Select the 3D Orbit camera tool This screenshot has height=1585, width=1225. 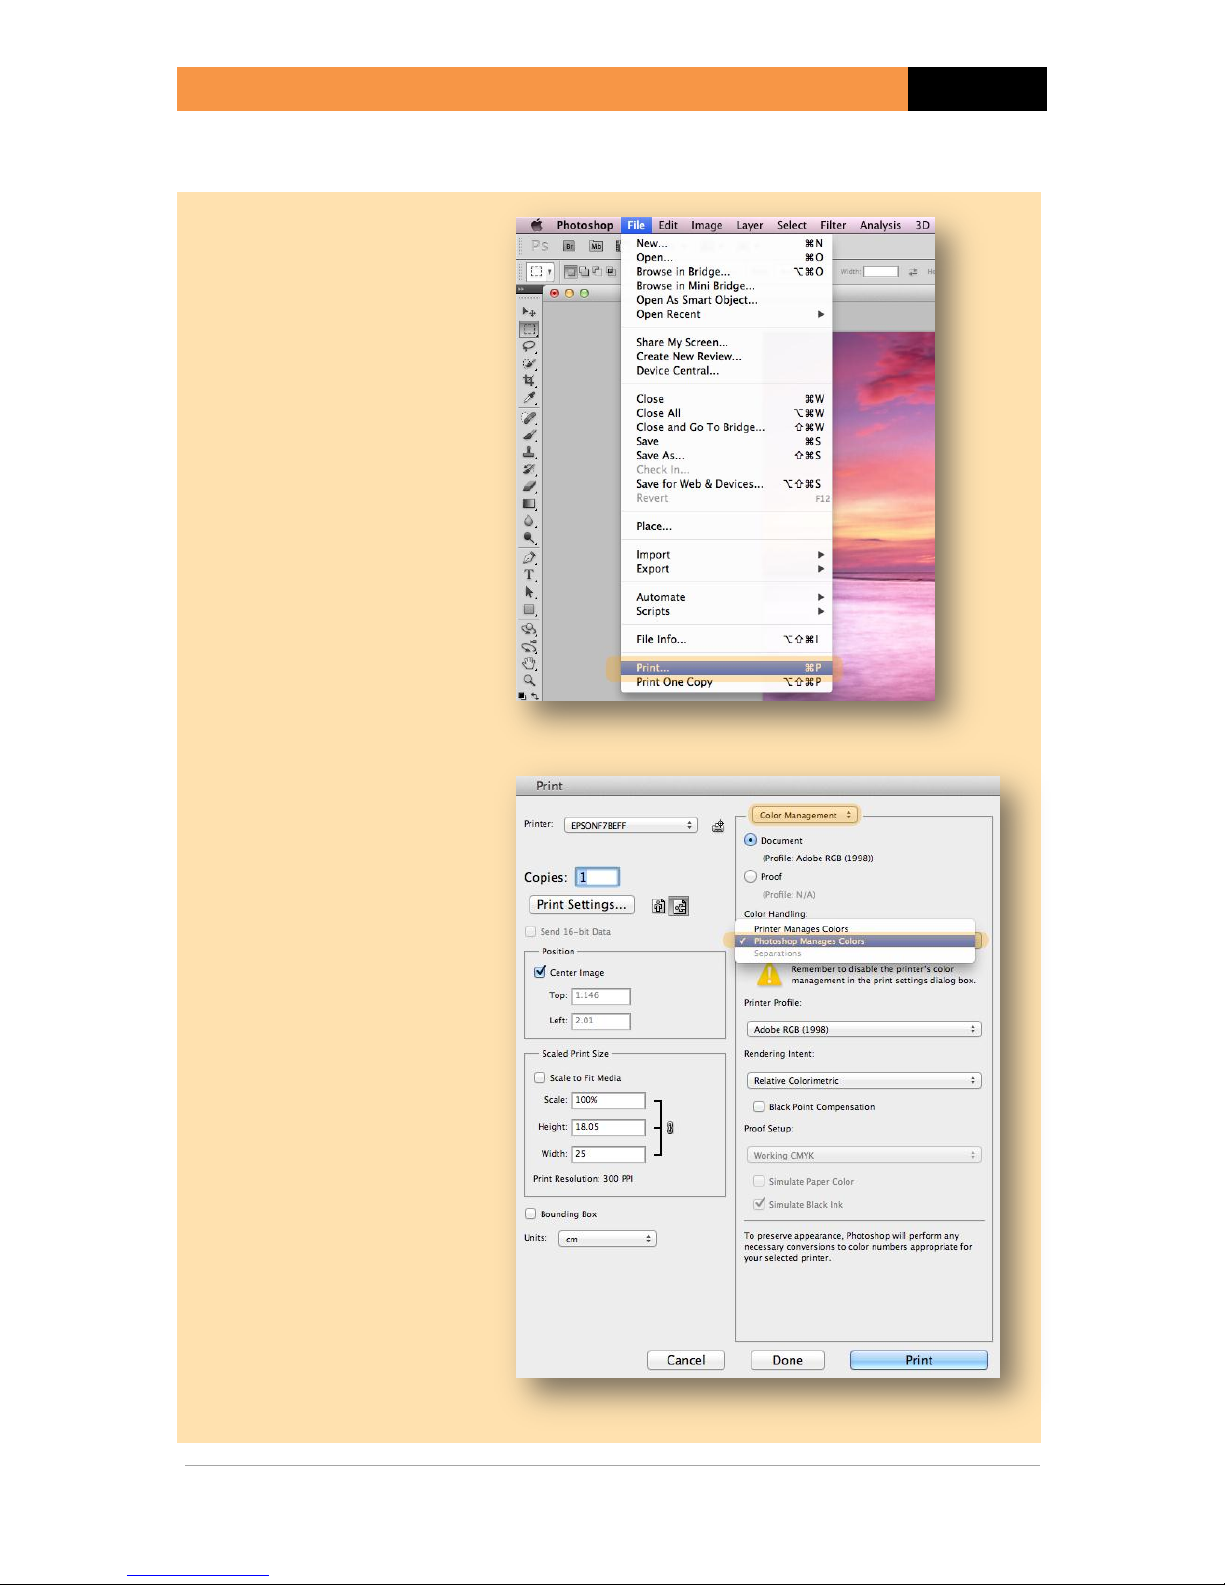click(x=529, y=646)
